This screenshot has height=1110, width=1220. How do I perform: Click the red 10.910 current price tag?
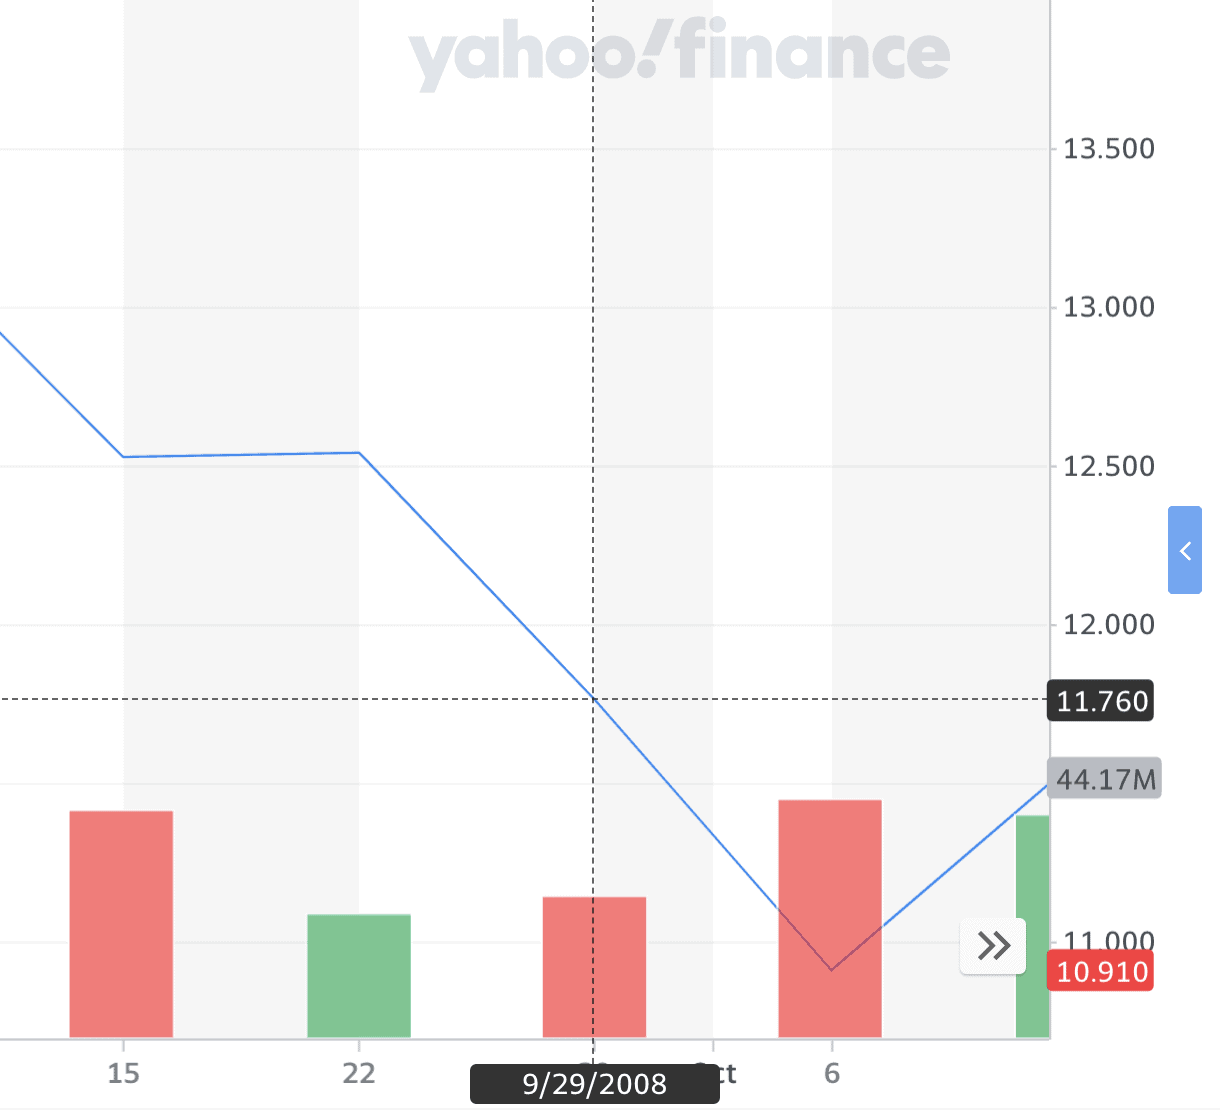[1101, 972]
